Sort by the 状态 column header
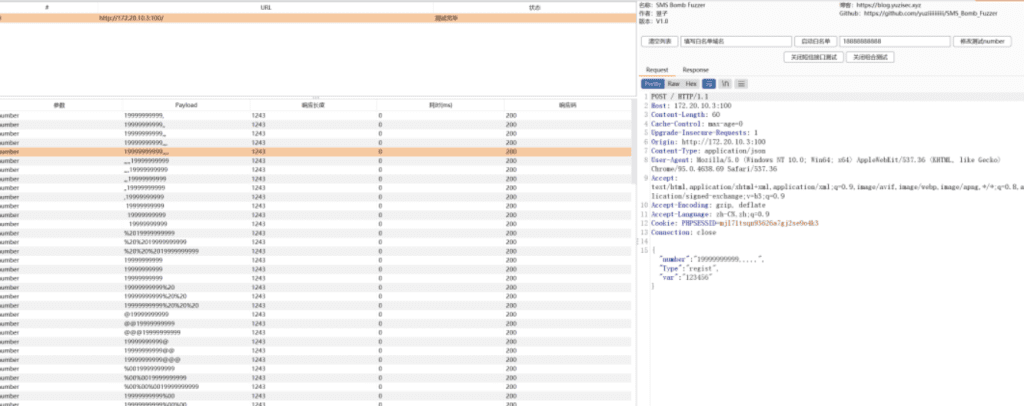The height and width of the screenshot is (406, 1024). pos(534,7)
